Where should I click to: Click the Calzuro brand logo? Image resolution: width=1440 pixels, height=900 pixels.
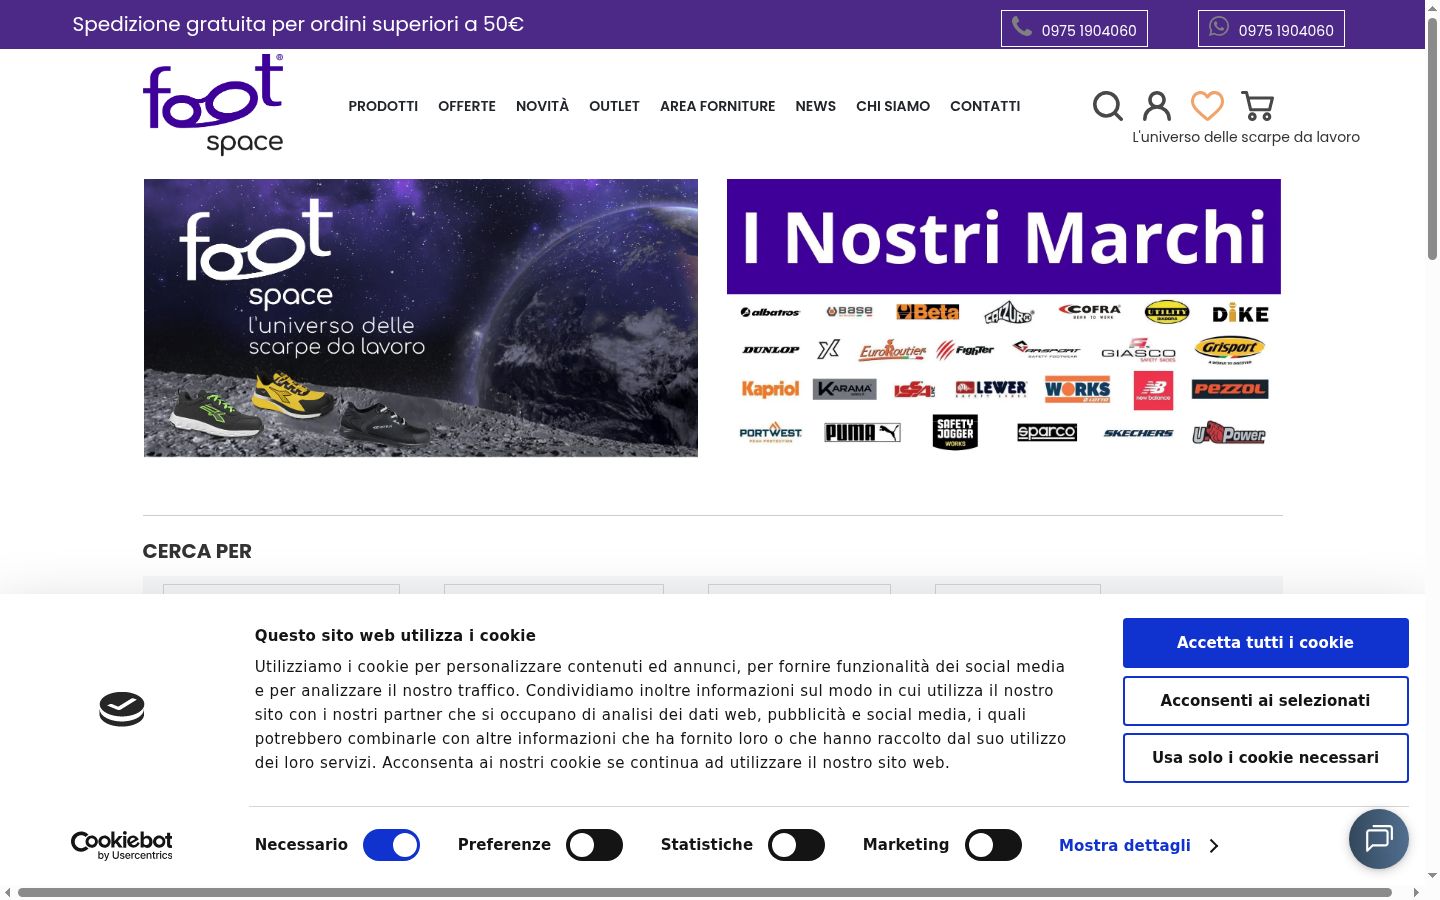(1009, 313)
